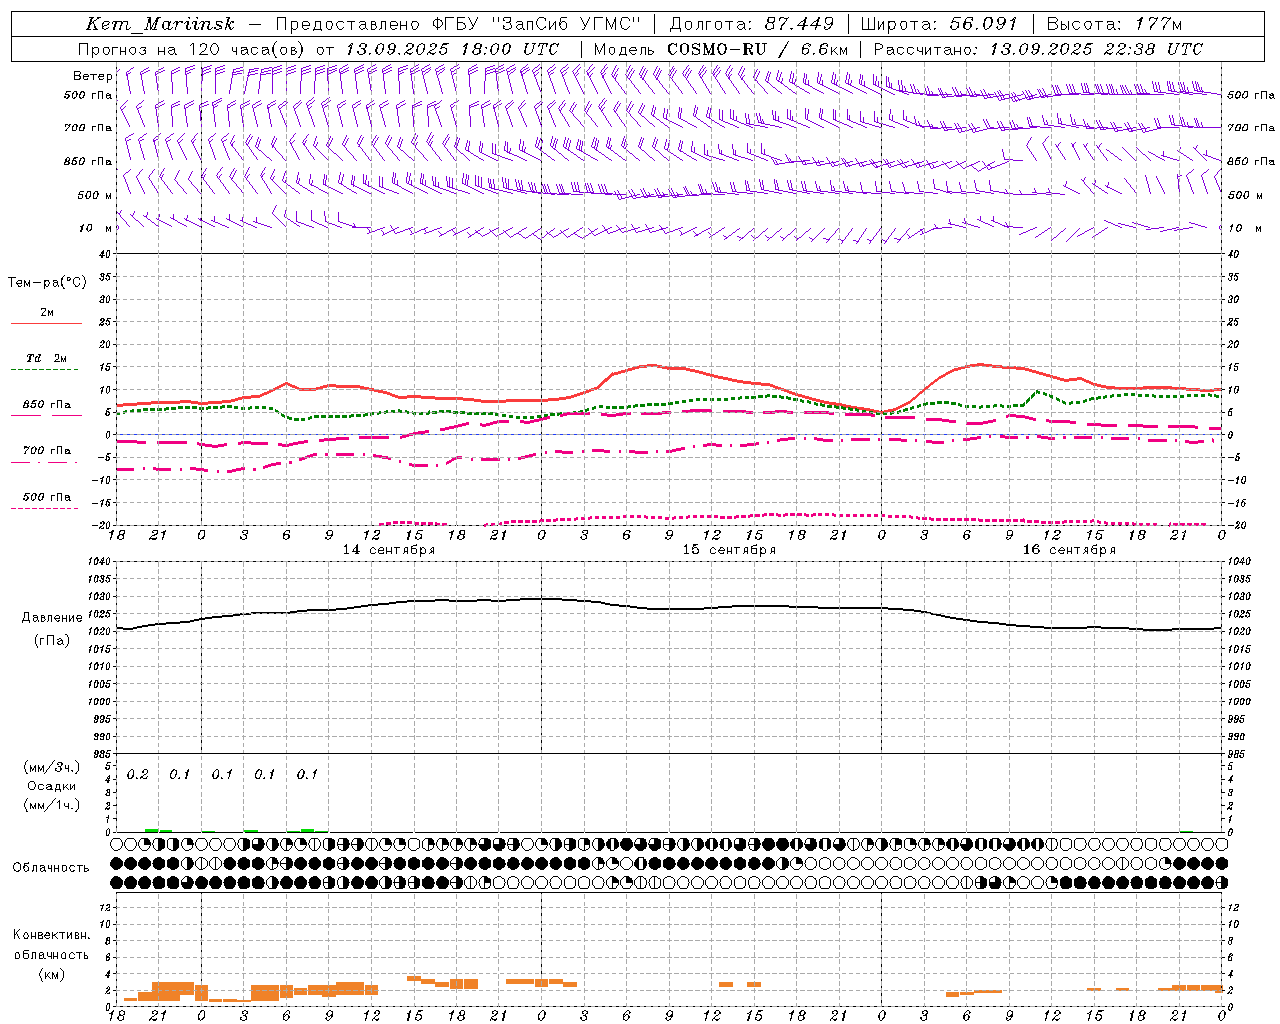The width and height of the screenshot is (1280, 1024).
Task: Click the Td 2м dew point legend label
Action: click(x=47, y=358)
